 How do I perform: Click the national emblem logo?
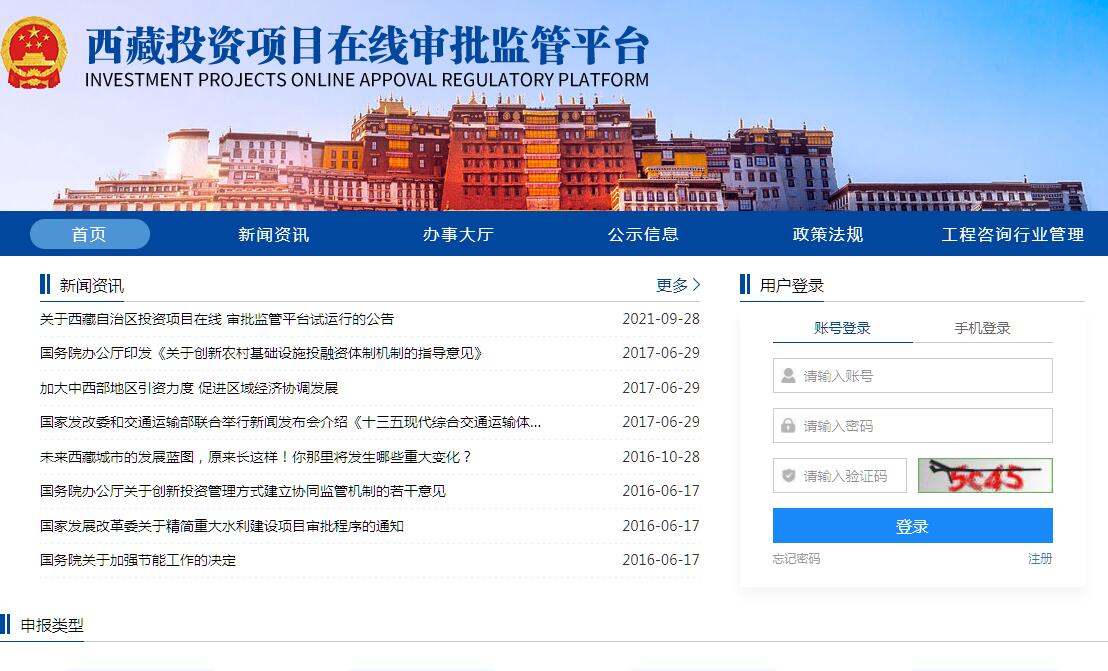coord(34,52)
